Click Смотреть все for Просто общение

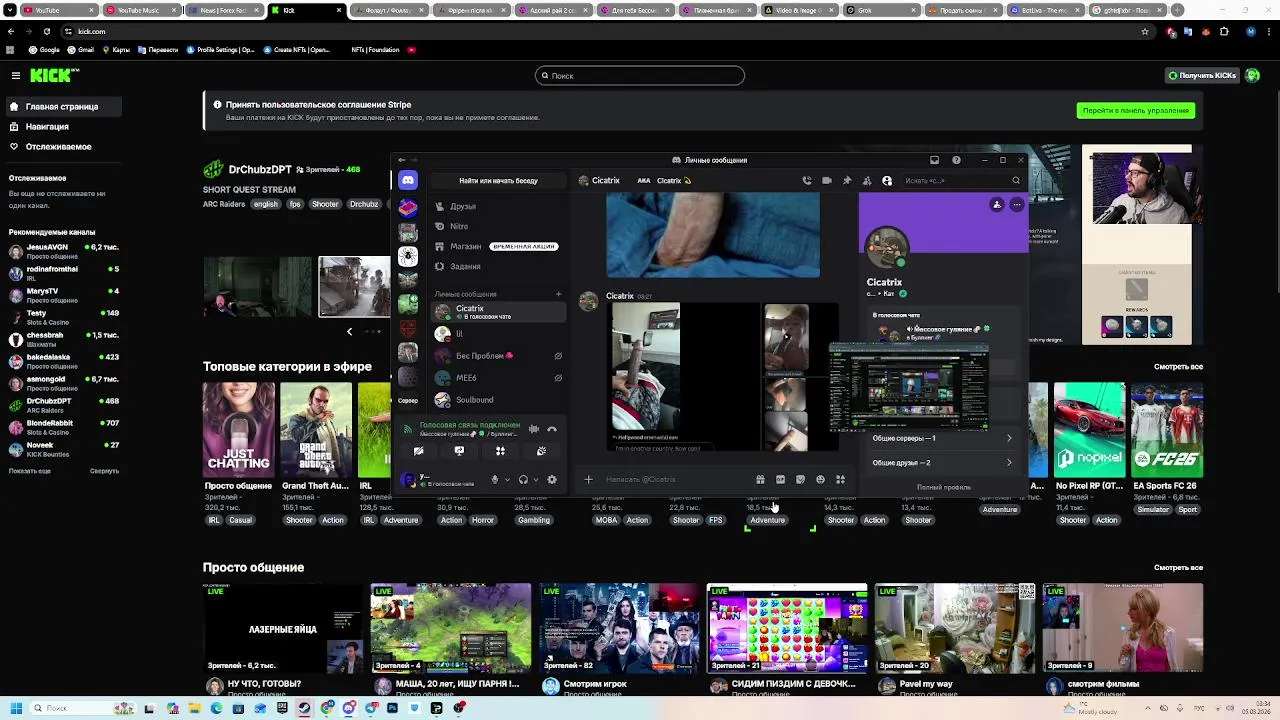[x=1178, y=568]
